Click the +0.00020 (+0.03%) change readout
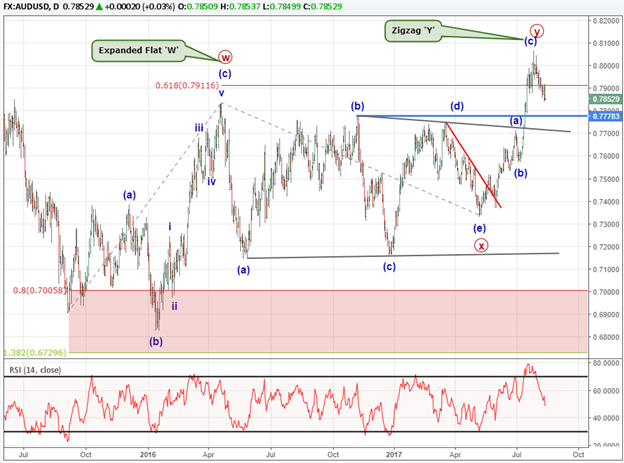Viewport: 624px width, 463px height. coord(140,6)
